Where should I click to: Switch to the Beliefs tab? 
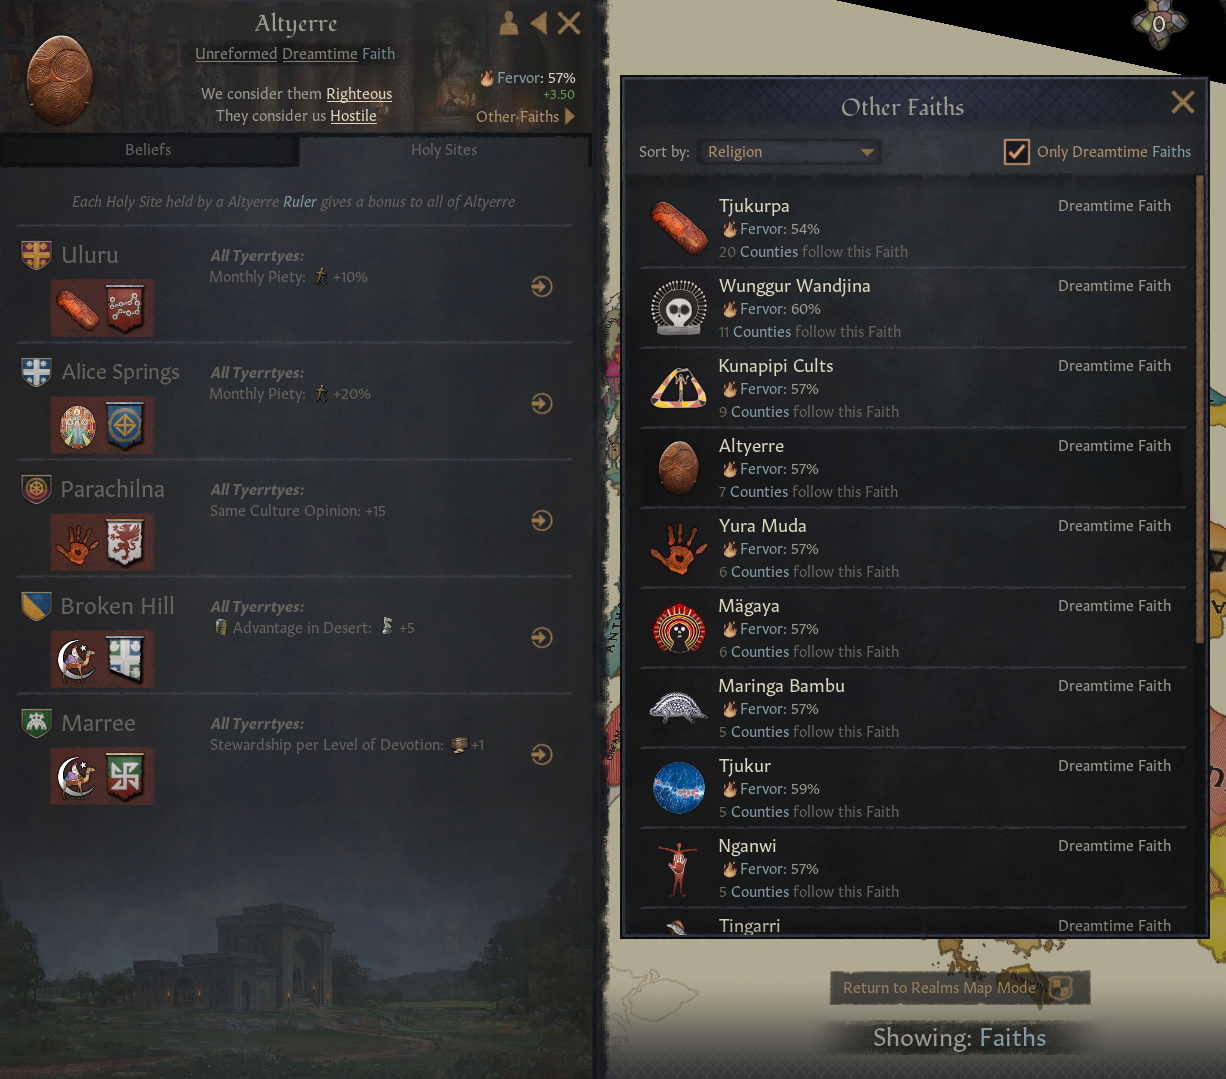pos(148,150)
